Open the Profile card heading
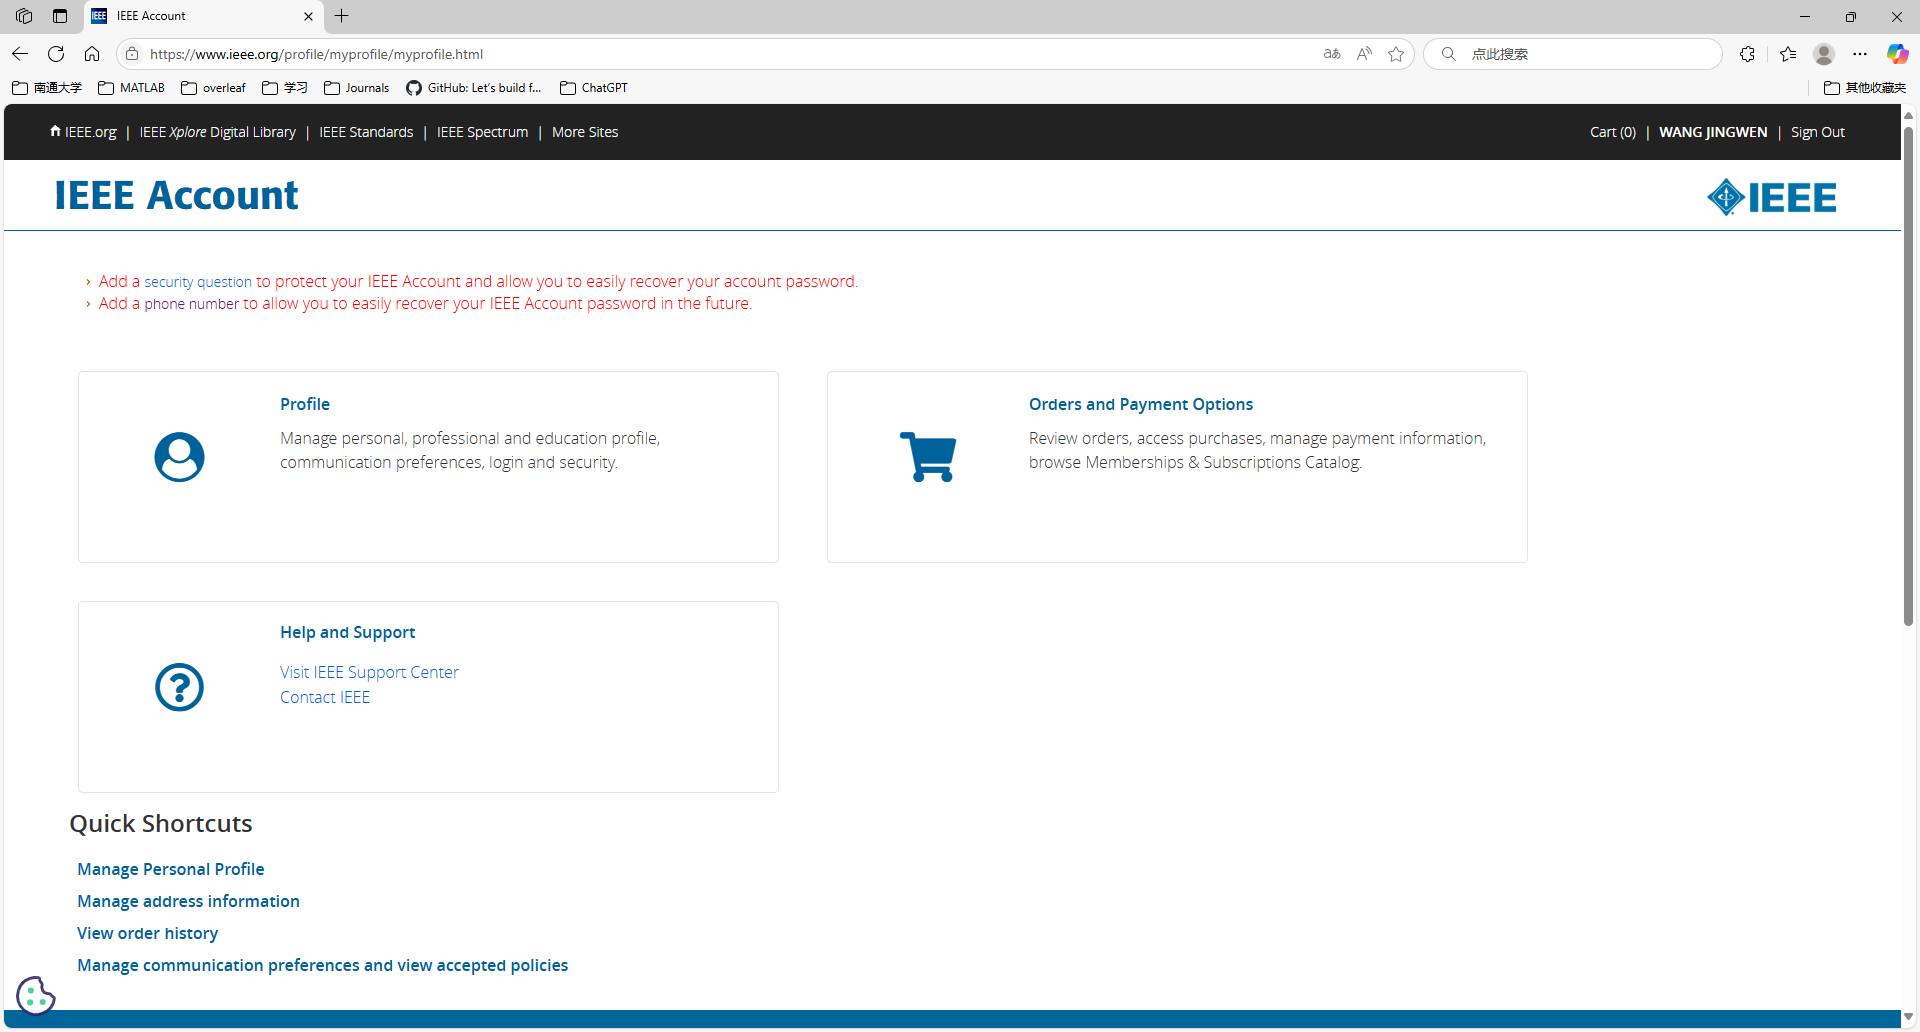 305,404
